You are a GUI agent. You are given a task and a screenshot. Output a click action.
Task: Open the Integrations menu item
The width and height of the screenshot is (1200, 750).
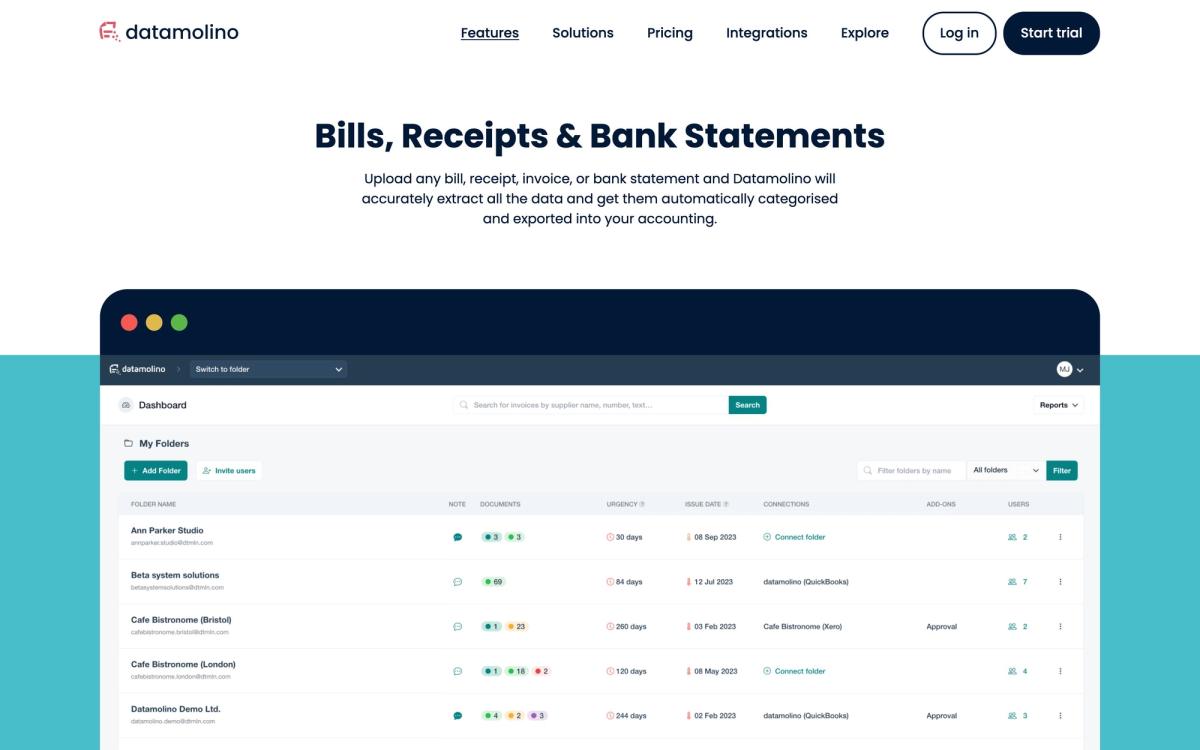[x=767, y=33]
